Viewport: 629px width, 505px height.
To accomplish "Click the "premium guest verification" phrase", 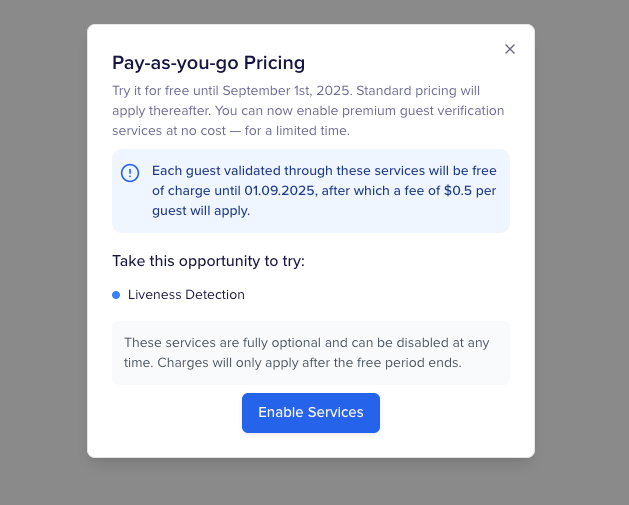I will (420, 111).
